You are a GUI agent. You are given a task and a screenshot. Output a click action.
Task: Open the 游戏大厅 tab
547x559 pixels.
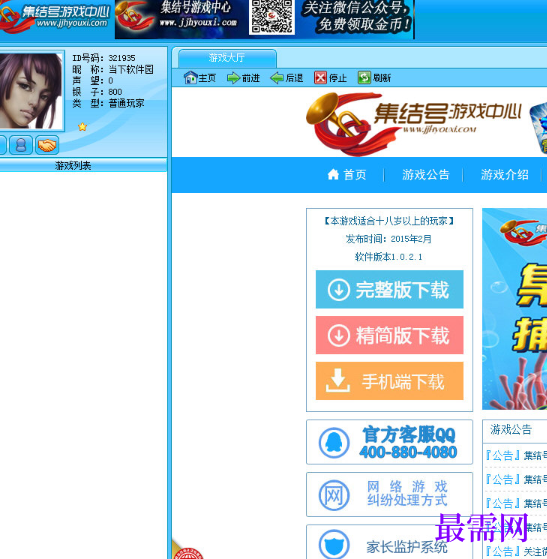(227, 58)
